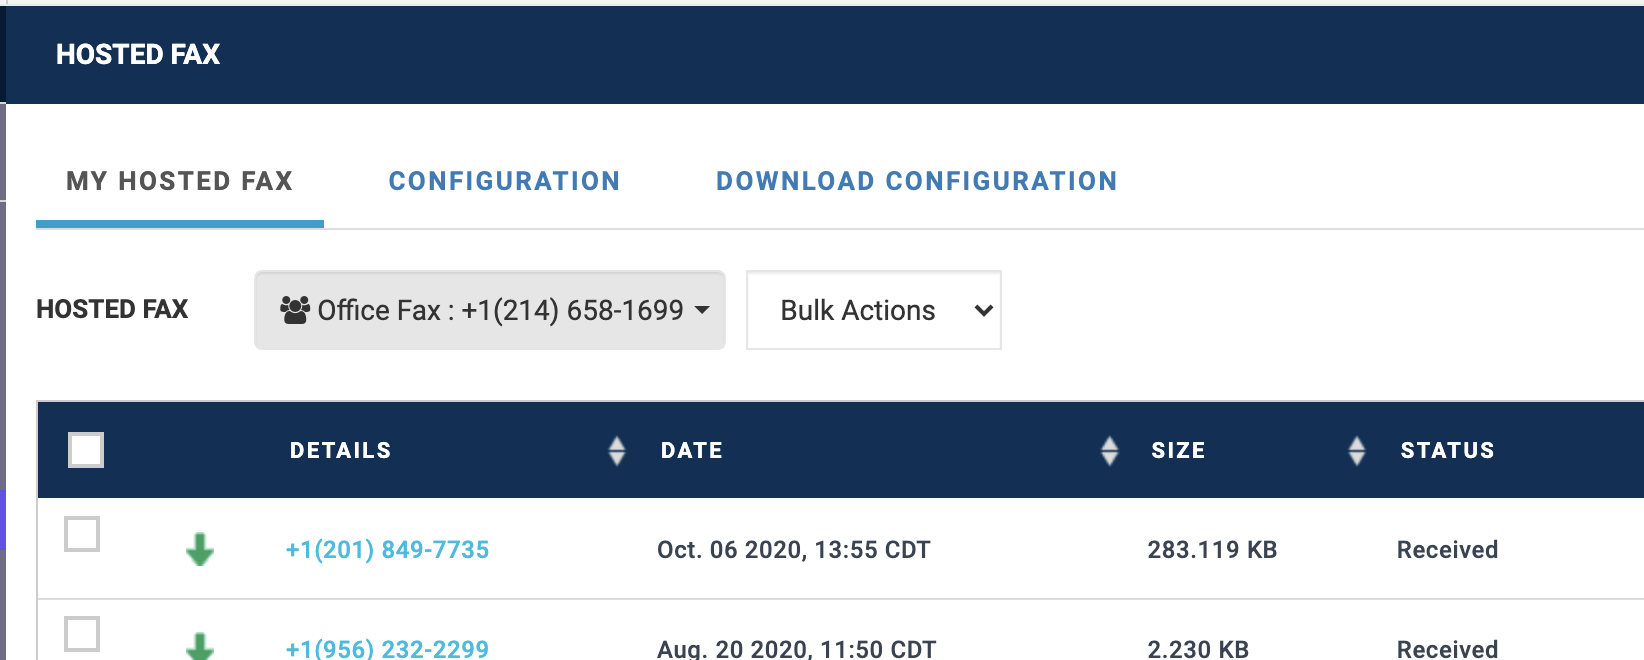Image resolution: width=1644 pixels, height=660 pixels.
Task: Click the Details column header label
Action: point(340,451)
